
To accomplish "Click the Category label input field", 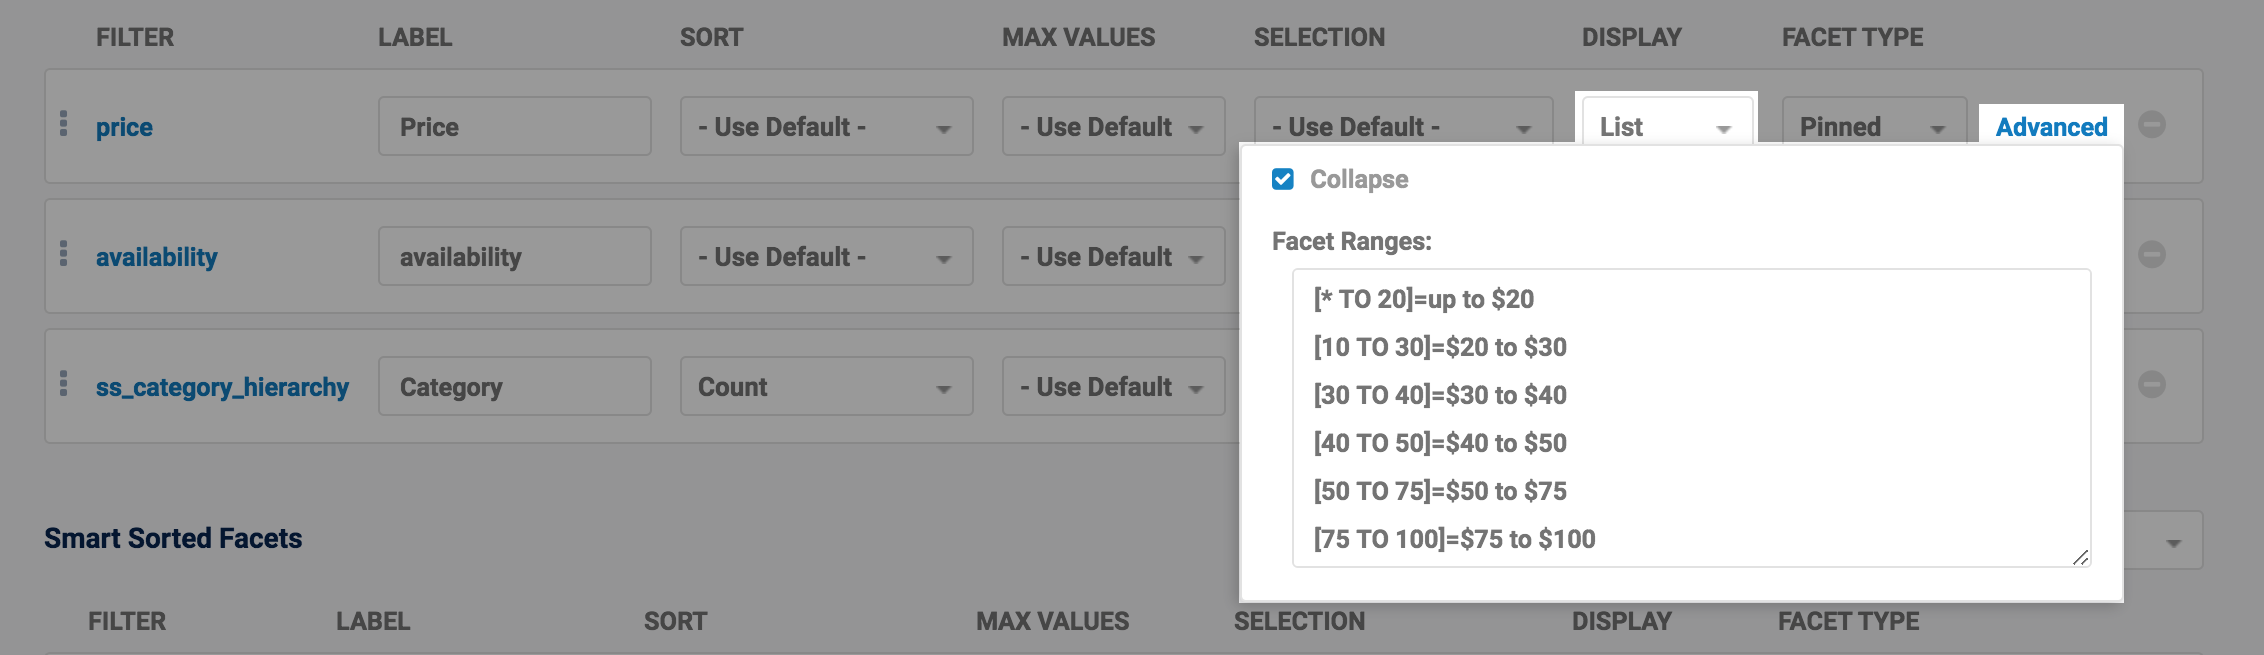I will pyautogui.click(x=514, y=387).
